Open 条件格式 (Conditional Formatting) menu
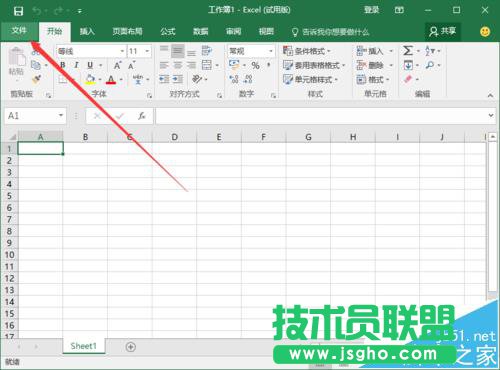Viewport: 500px width, 370px height. pos(306,51)
